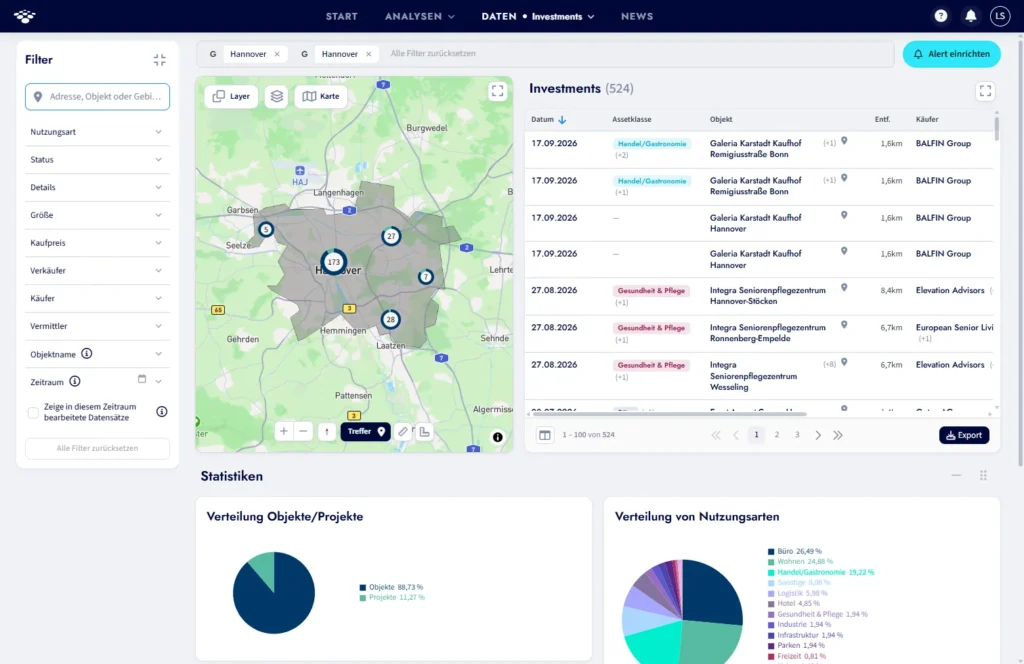Open the map Layer button
The image size is (1024, 664).
pos(231,96)
